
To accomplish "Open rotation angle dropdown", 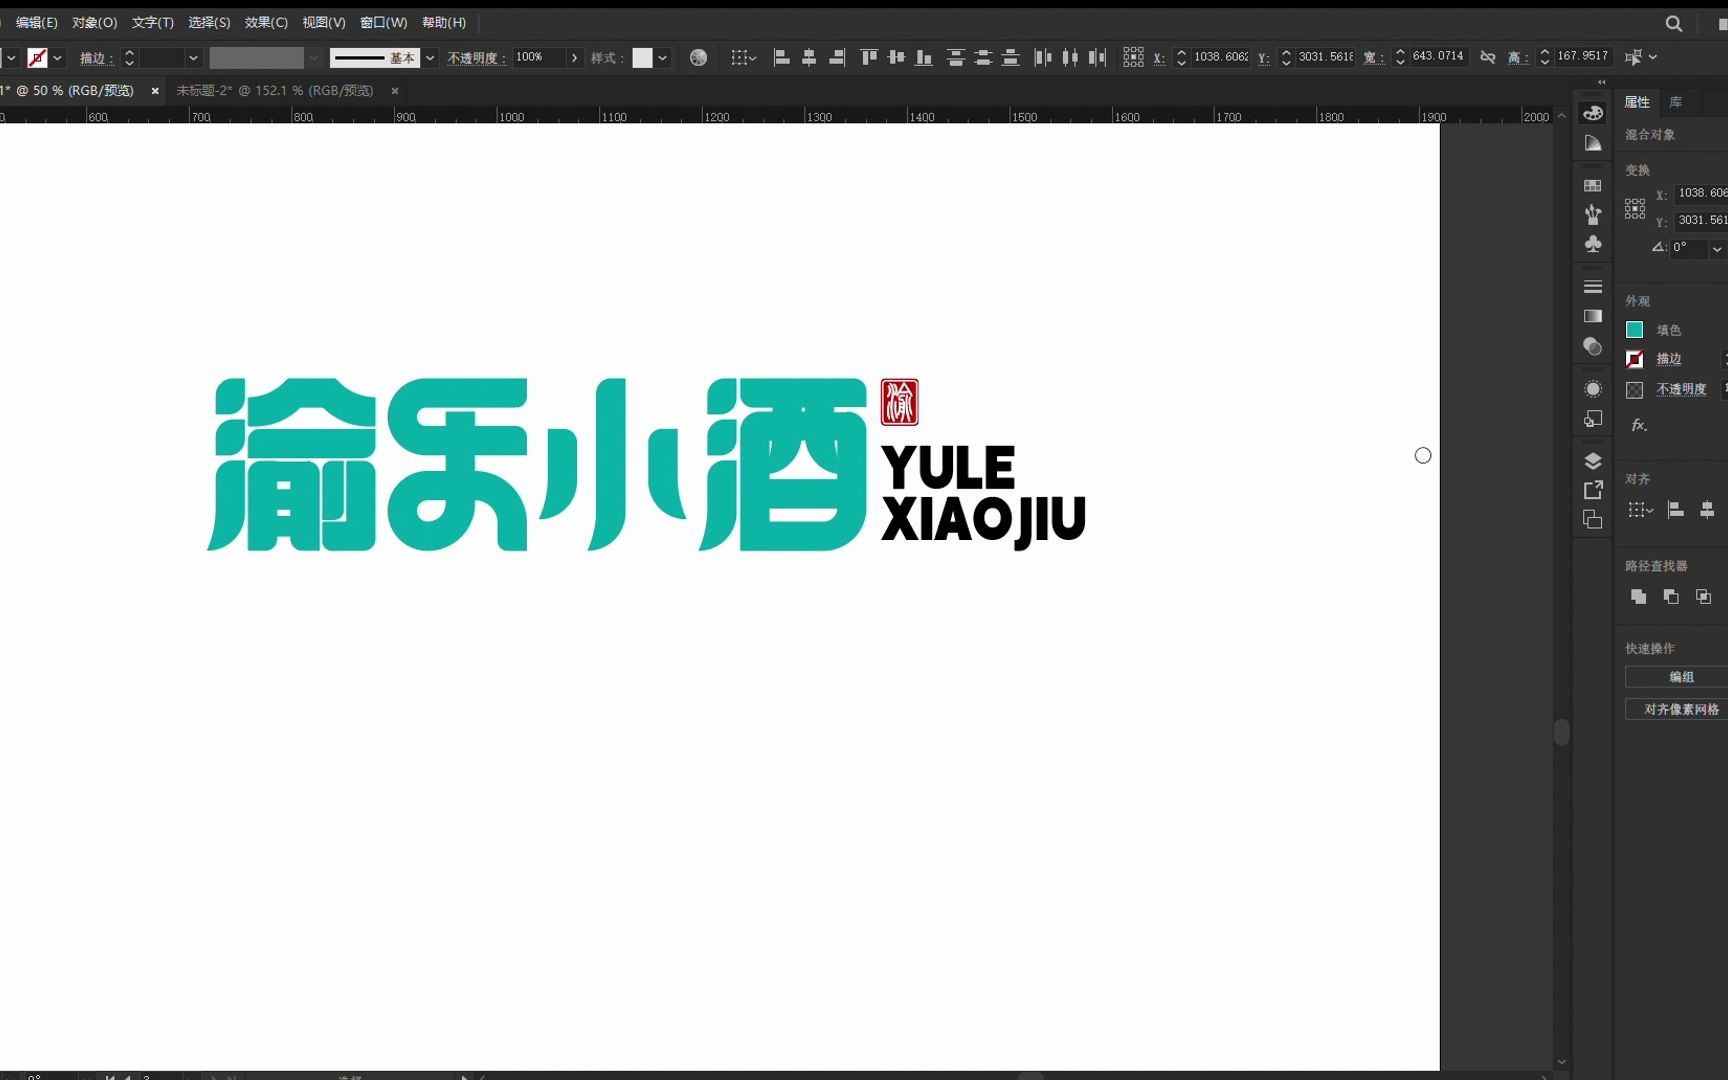I will click(1717, 249).
